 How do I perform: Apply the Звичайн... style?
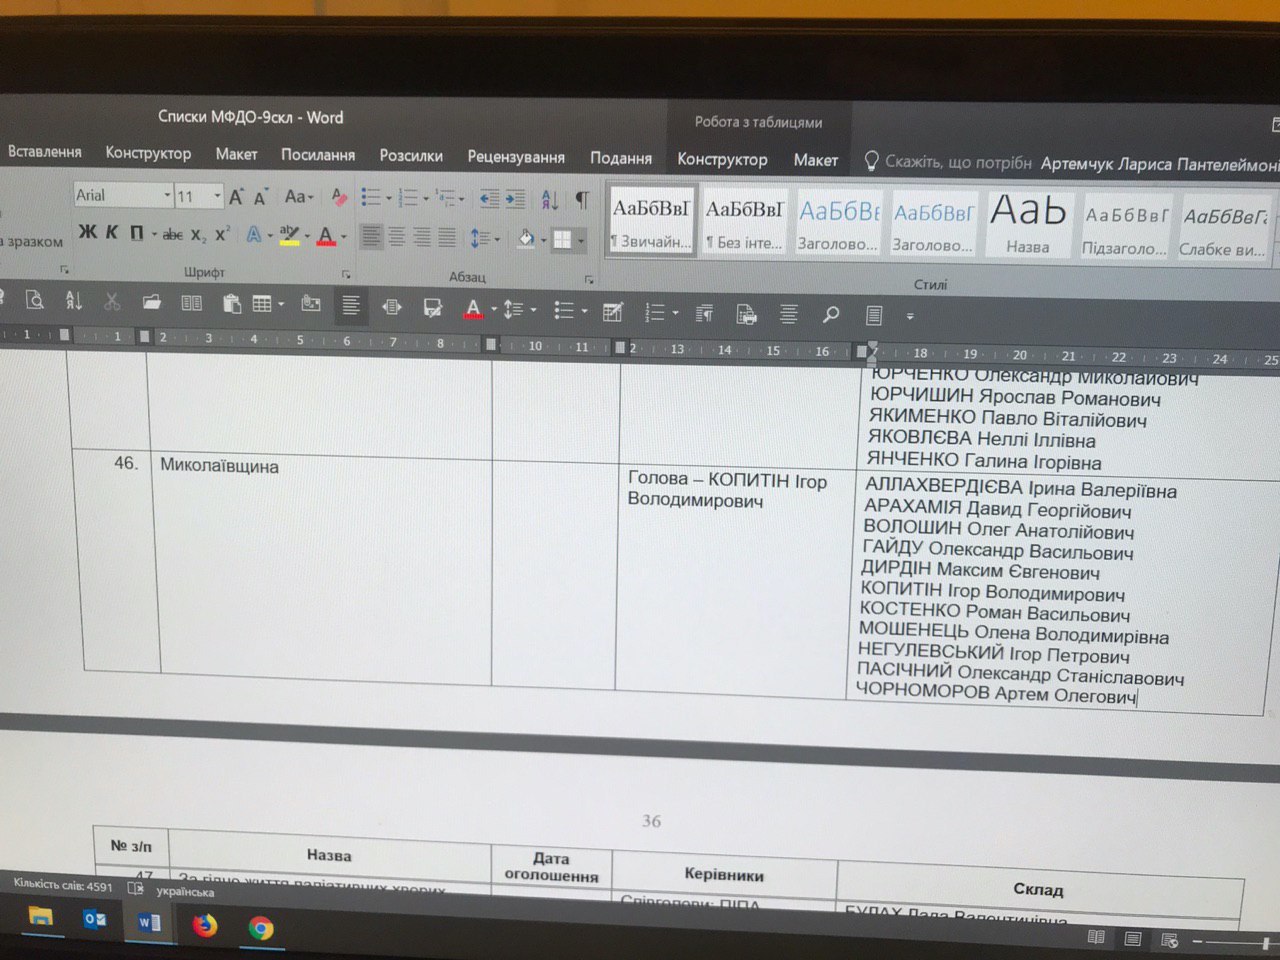pyautogui.click(x=651, y=221)
